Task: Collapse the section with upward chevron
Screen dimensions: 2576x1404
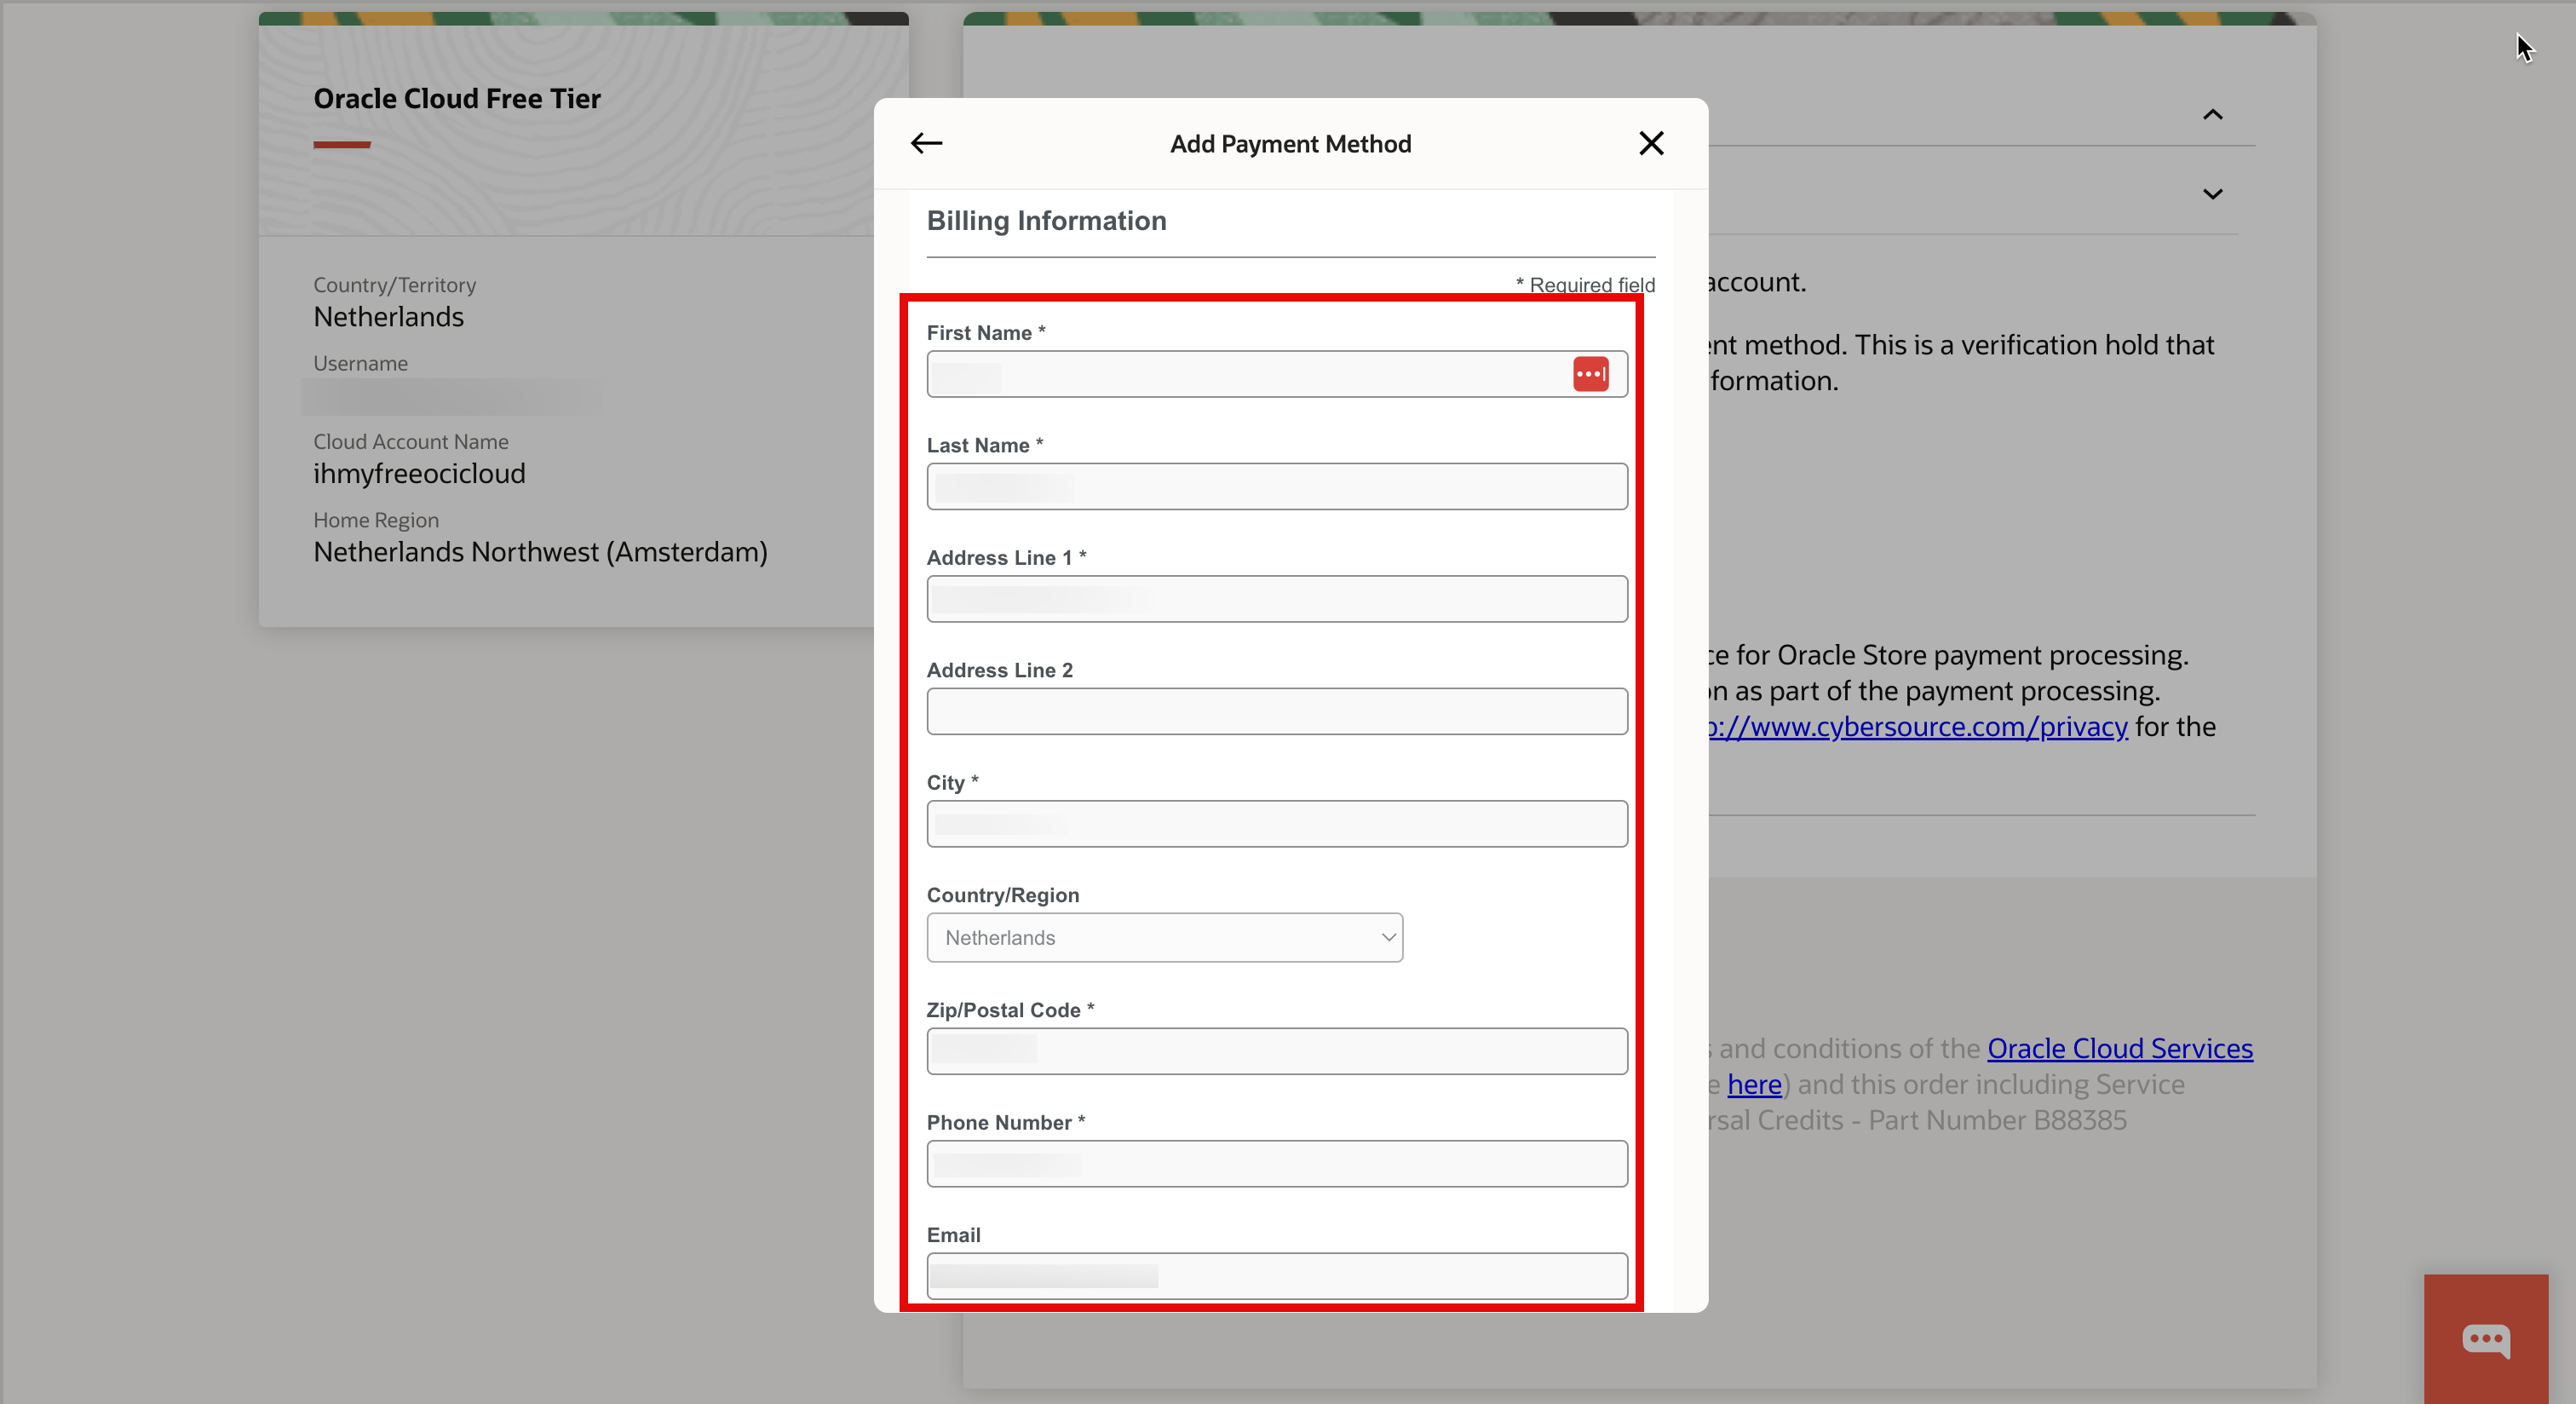Action: tap(2212, 115)
